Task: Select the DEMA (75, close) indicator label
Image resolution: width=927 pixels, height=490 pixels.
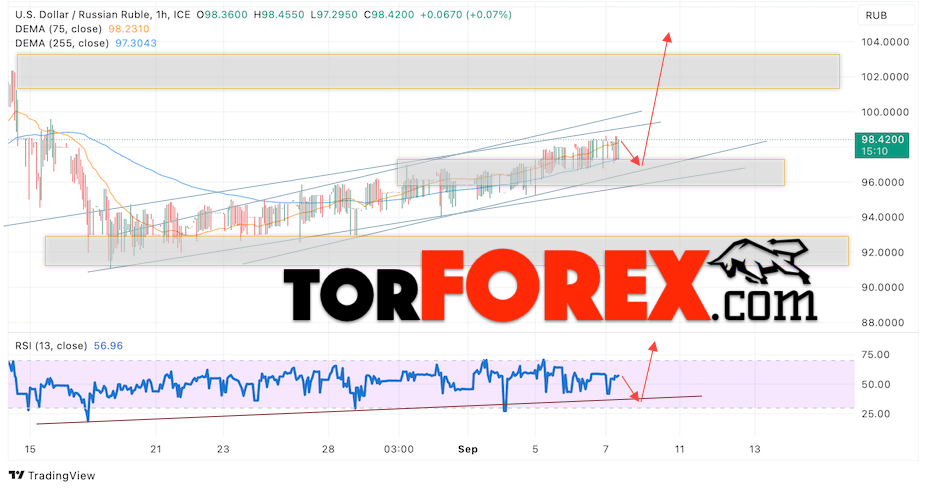Action: [58, 29]
